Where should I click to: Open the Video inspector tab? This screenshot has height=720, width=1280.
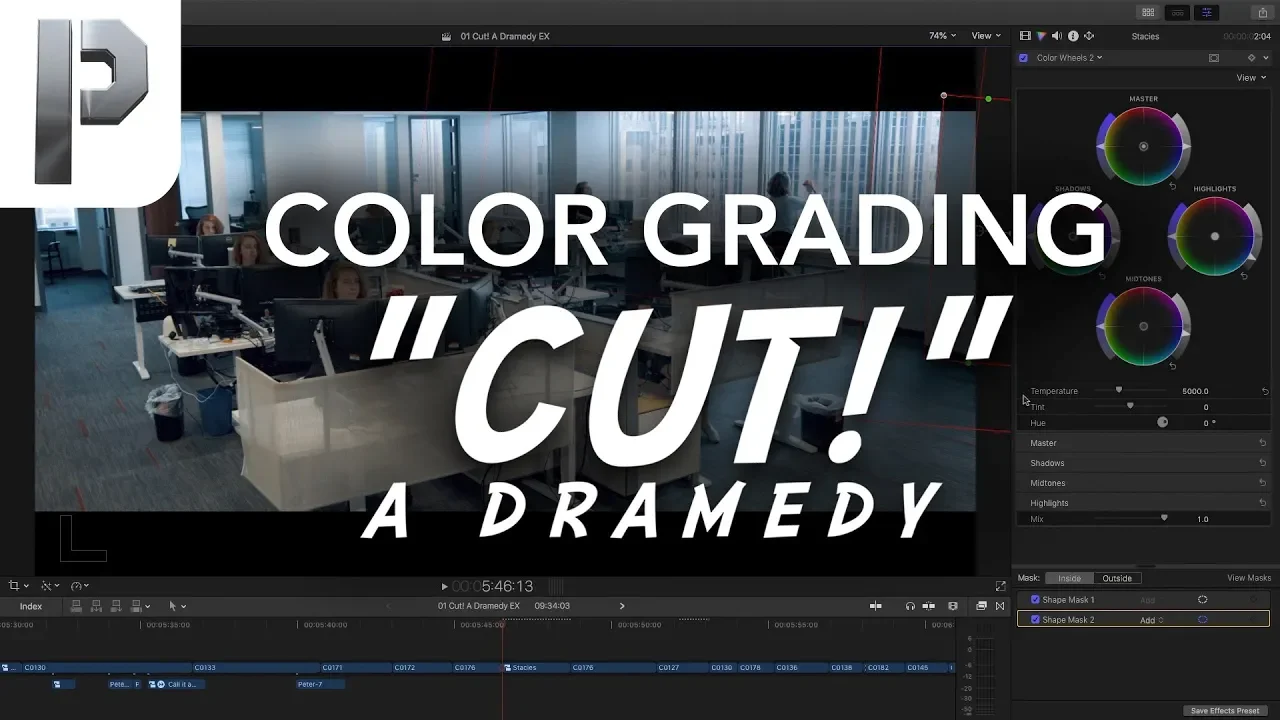click(x=1025, y=36)
